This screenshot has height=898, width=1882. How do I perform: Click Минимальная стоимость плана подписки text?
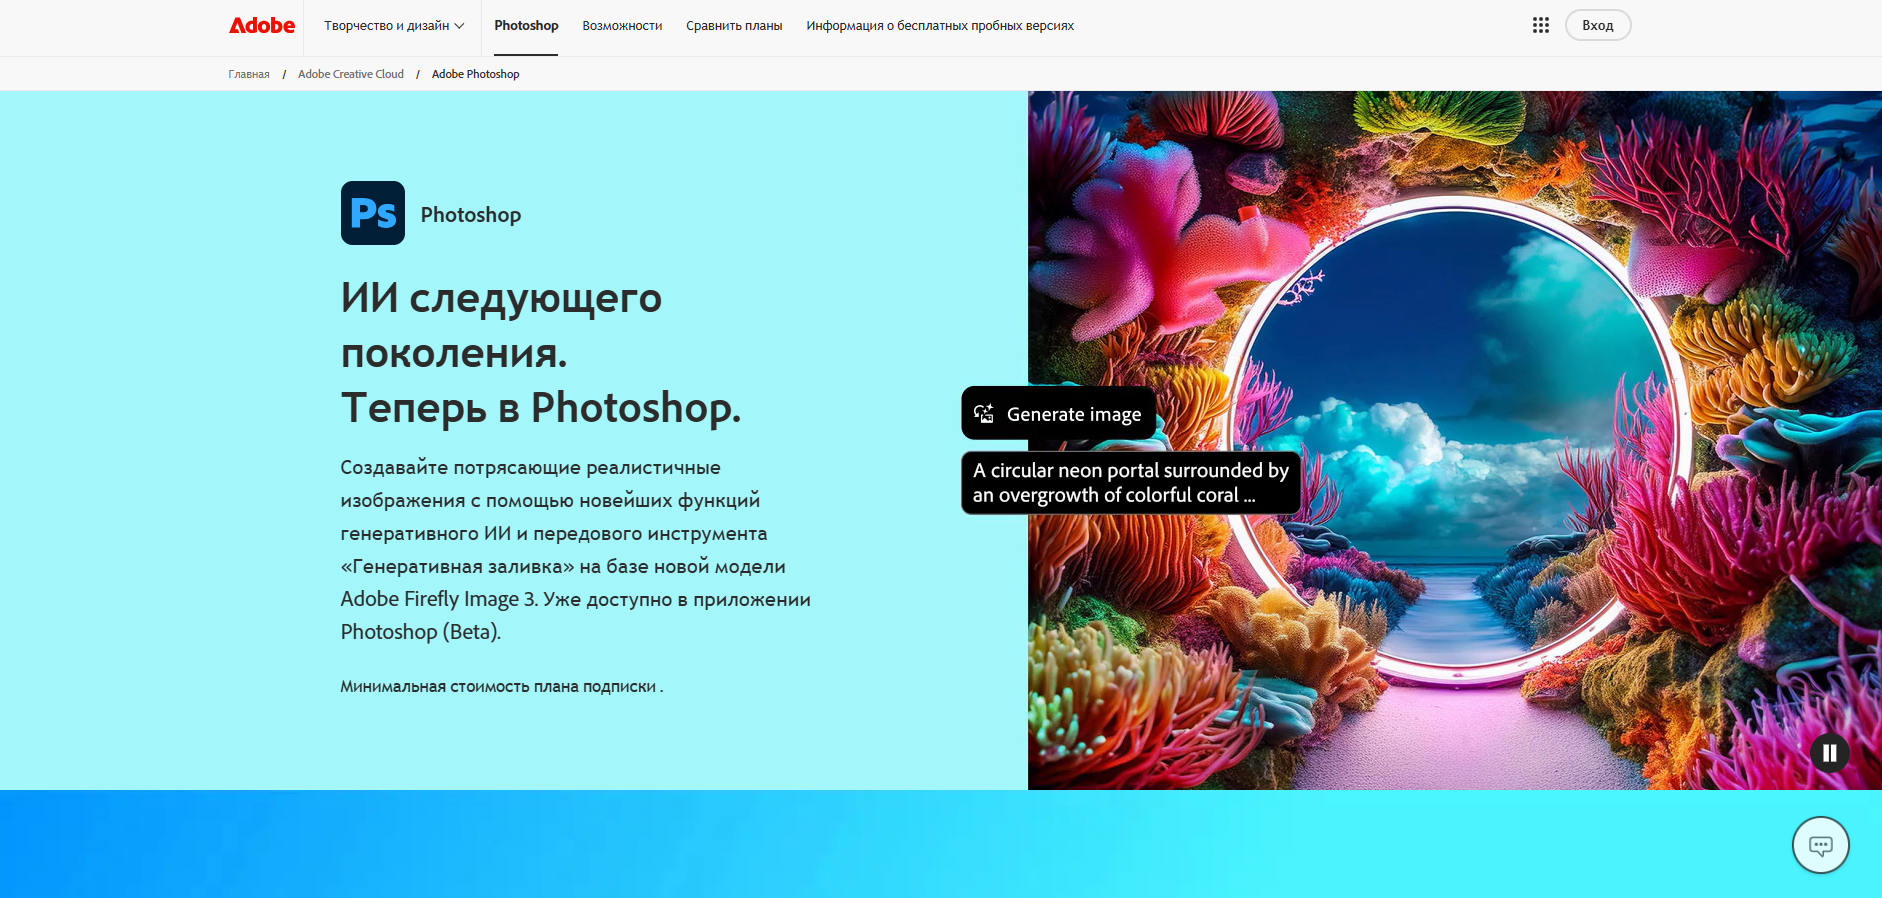(501, 687)
